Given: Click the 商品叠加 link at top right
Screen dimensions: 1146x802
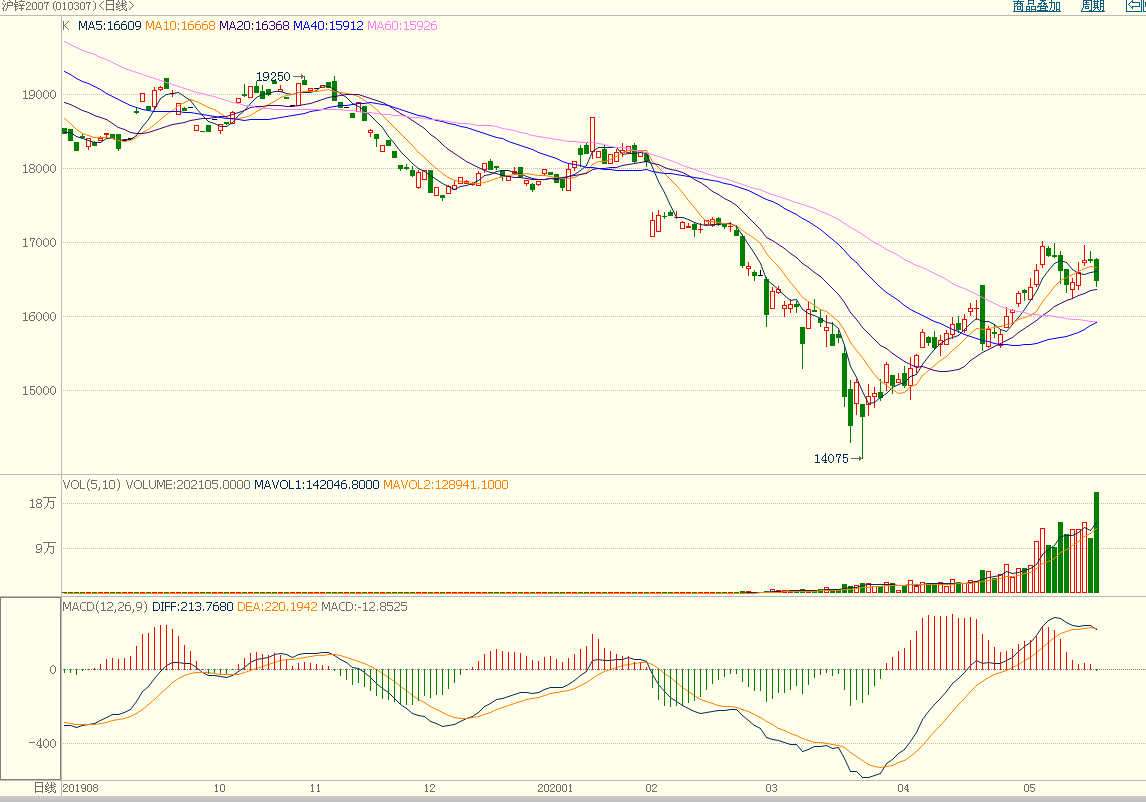Looking at the screenshot, I should pos(1036,7).
